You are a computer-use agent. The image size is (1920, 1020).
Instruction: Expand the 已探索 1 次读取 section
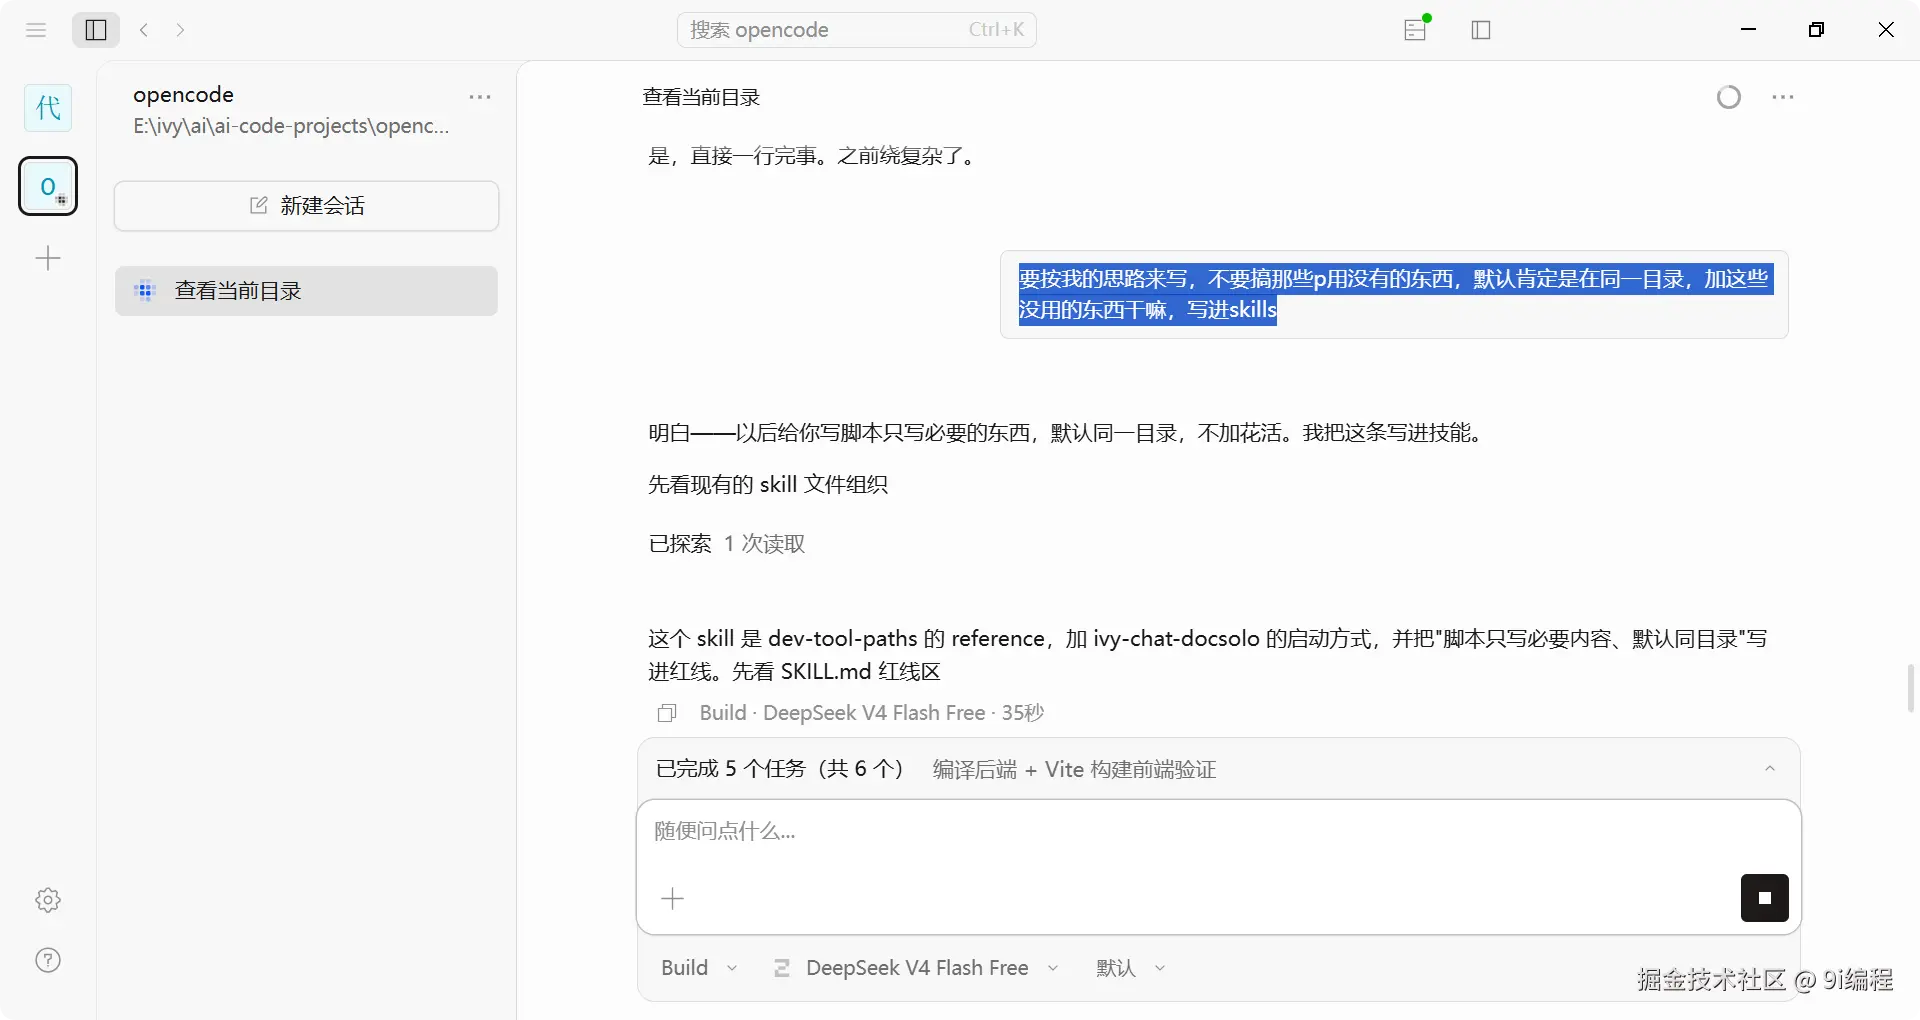coord(727,543)
